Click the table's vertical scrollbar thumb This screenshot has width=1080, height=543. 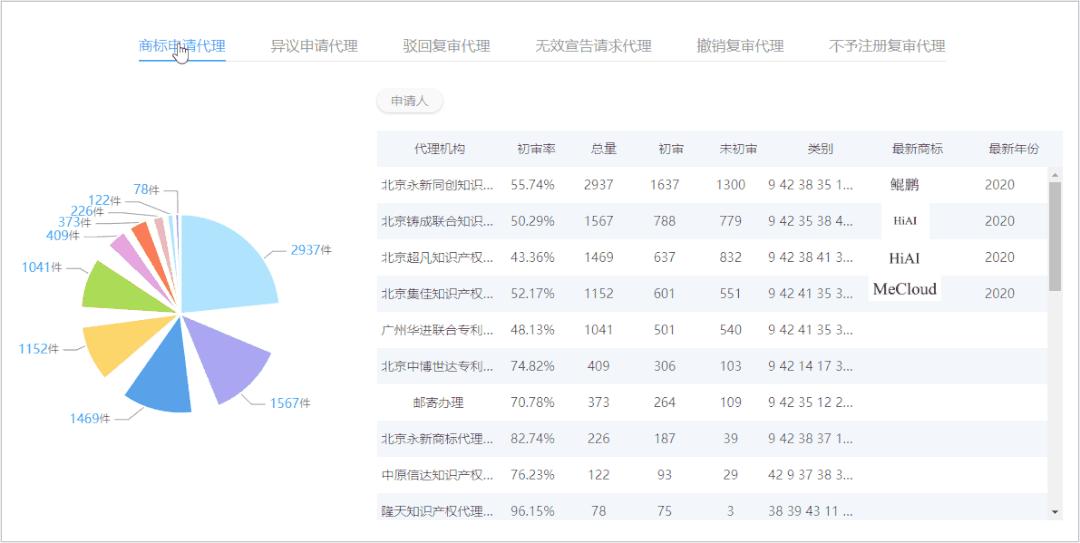tap(1055, 236)
